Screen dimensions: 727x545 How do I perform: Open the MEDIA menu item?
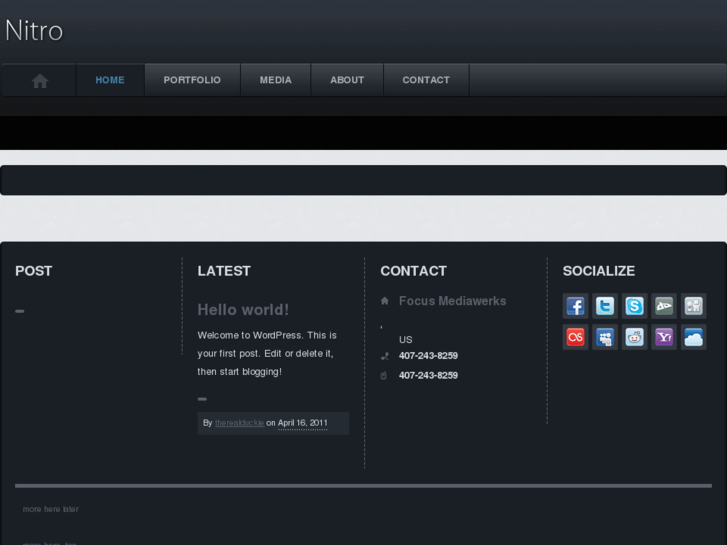(275, 80)
